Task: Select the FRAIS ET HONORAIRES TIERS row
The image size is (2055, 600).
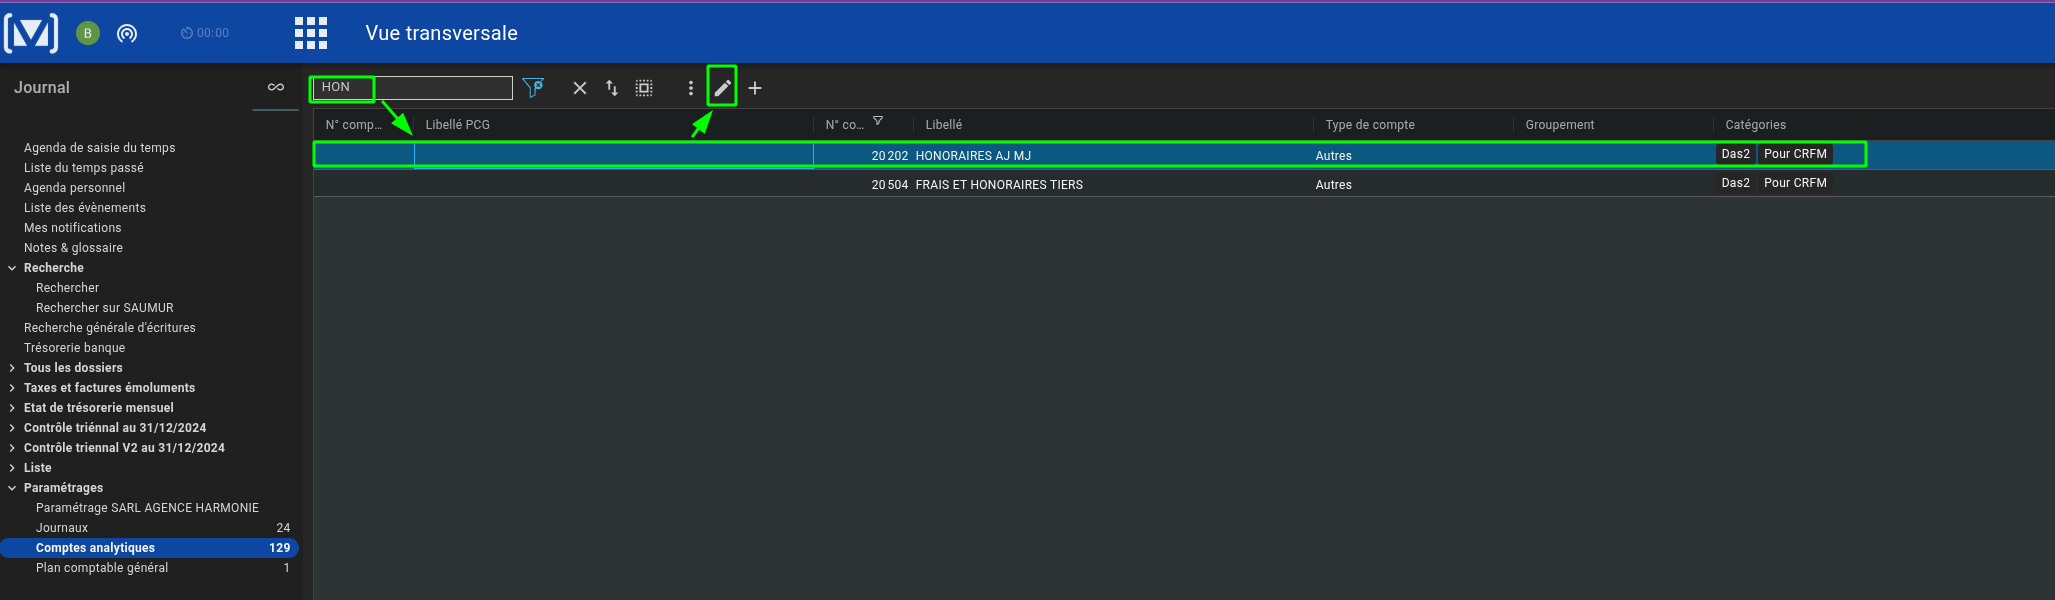Action: [1184, 184]
